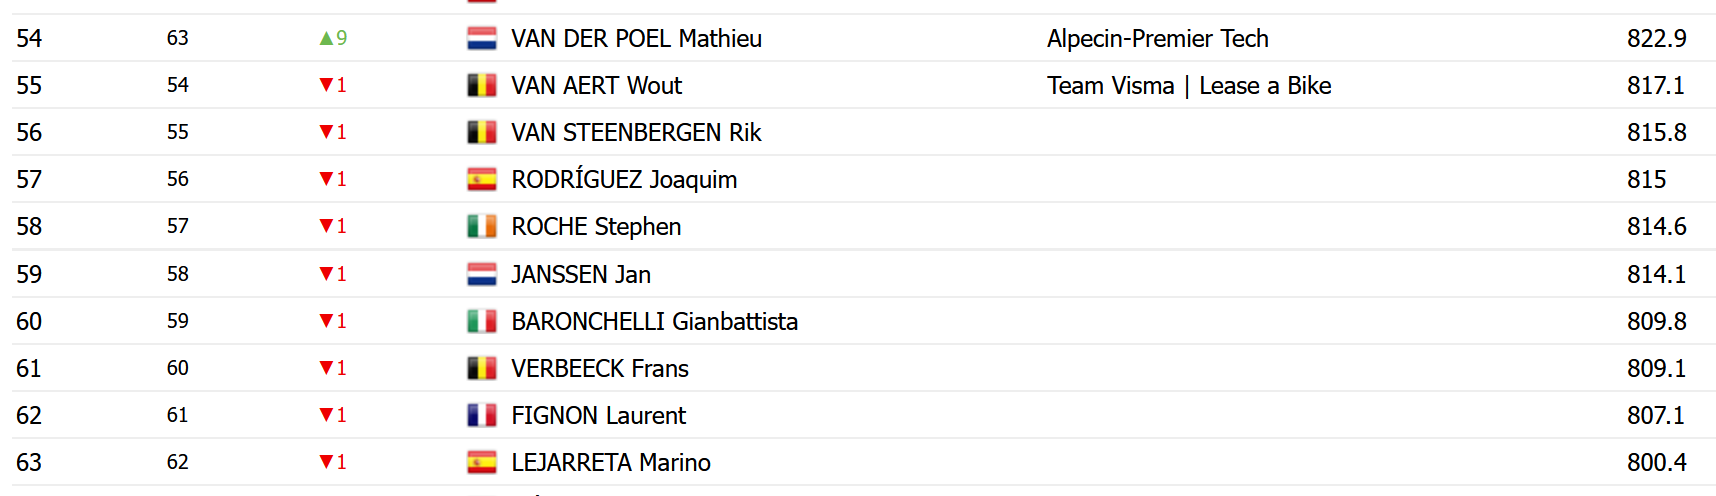1716x496 pixels.
Task: Open VAN DER POEL Mathieu rider page
Action: click(636, 39)
